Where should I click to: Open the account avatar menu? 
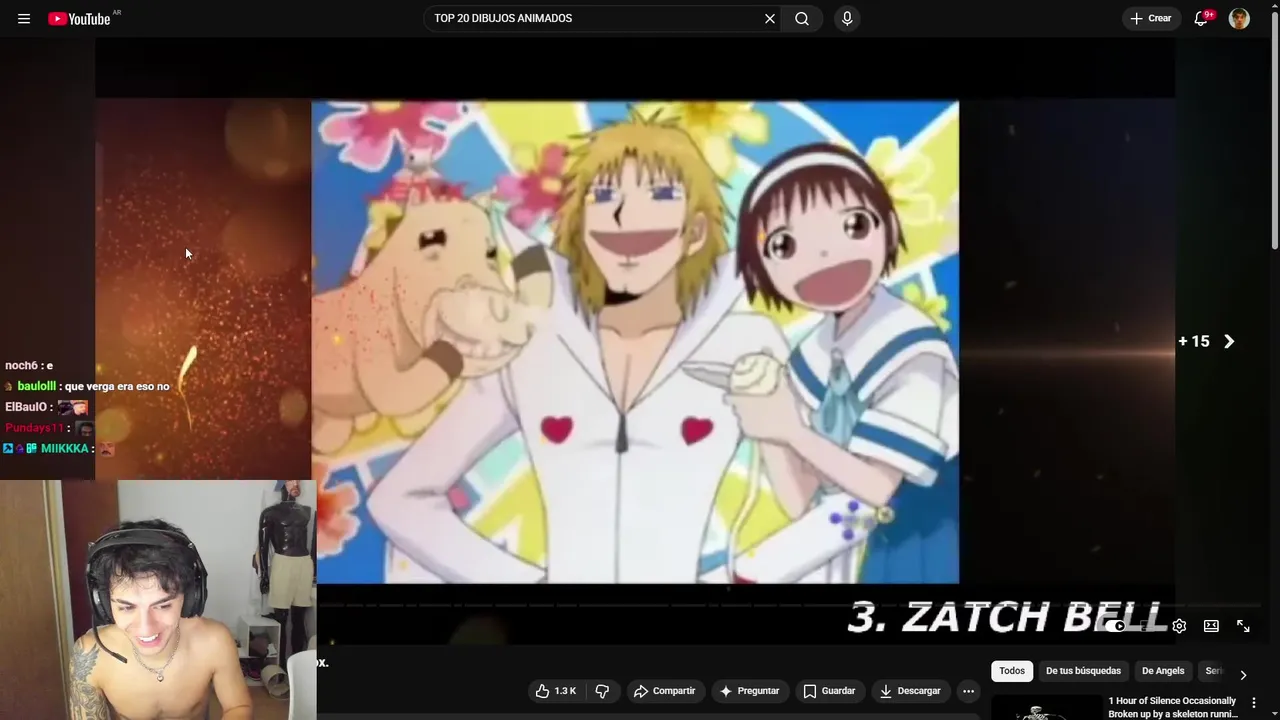click(x=1239, y=18)
